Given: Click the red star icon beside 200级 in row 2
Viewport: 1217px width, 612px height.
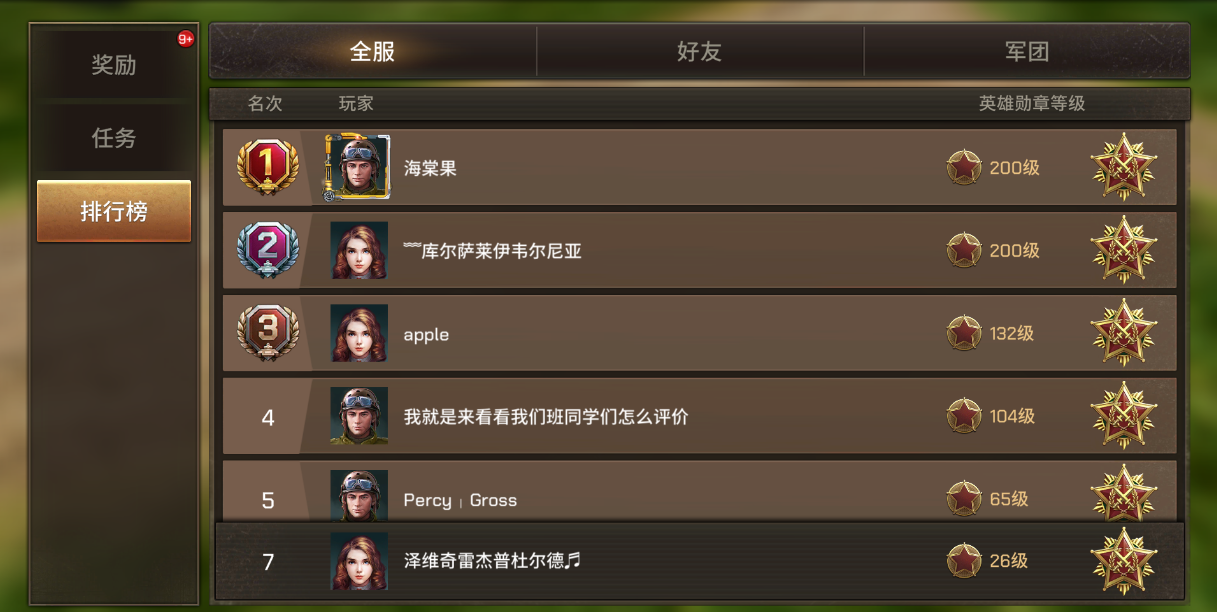Looking at the screenshot, I should 964,250.
